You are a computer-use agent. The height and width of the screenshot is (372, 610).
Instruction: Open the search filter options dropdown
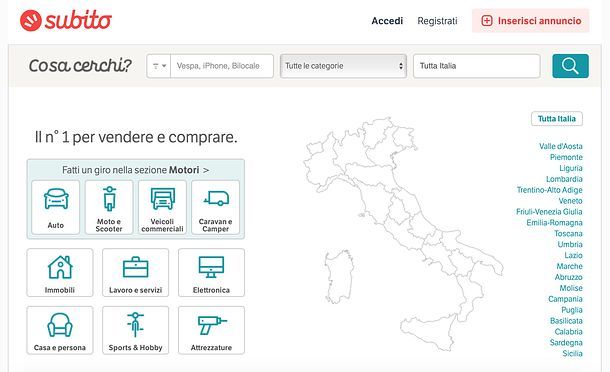159,66
